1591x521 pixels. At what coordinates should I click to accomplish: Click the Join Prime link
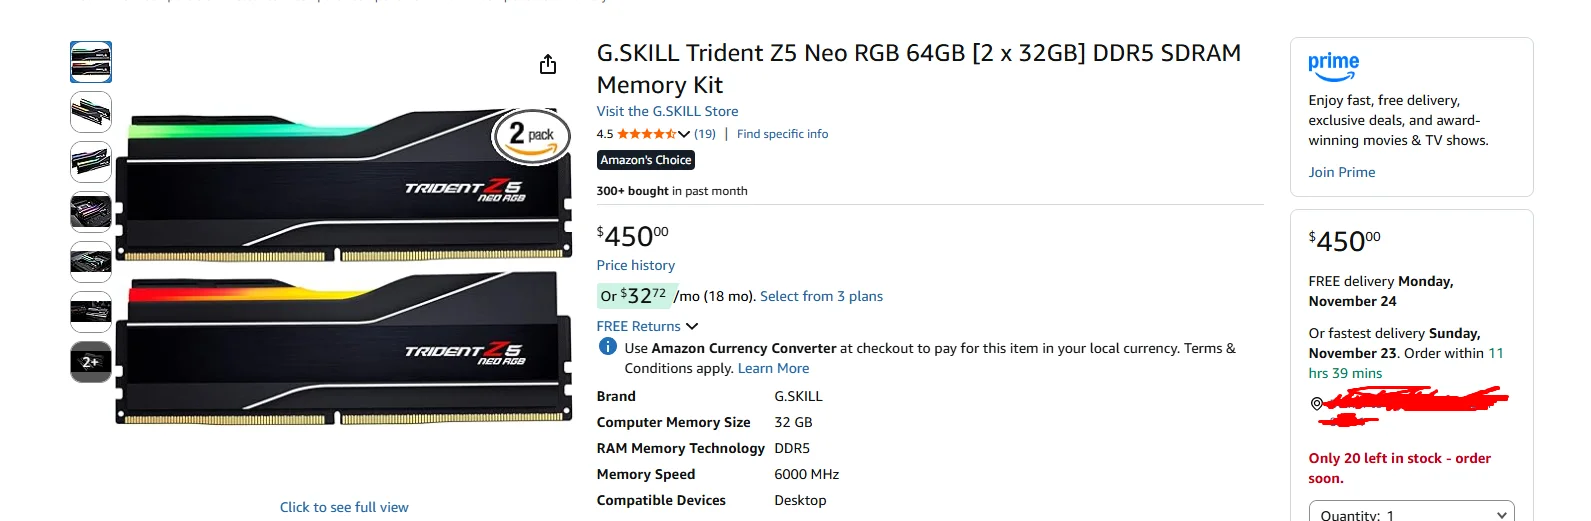click(1341, 172)
